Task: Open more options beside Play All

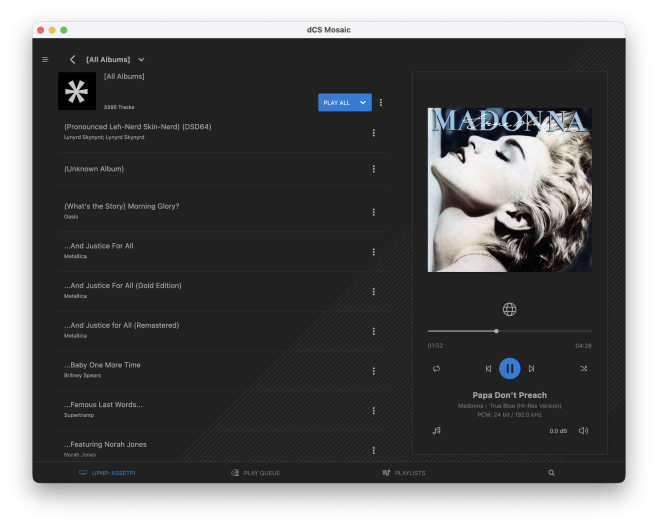Action: click(x=381, y=102)
